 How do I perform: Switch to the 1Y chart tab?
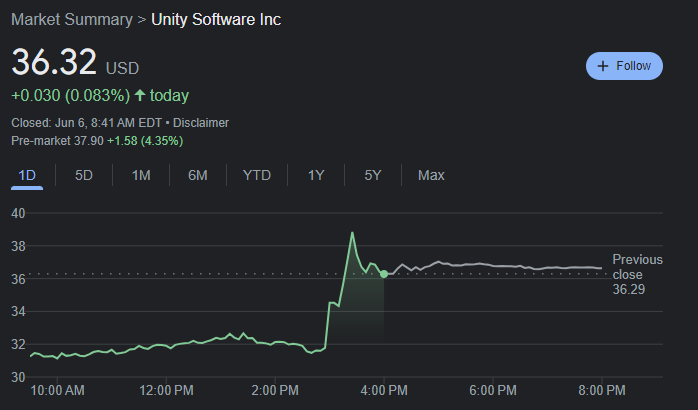point(316,176)
